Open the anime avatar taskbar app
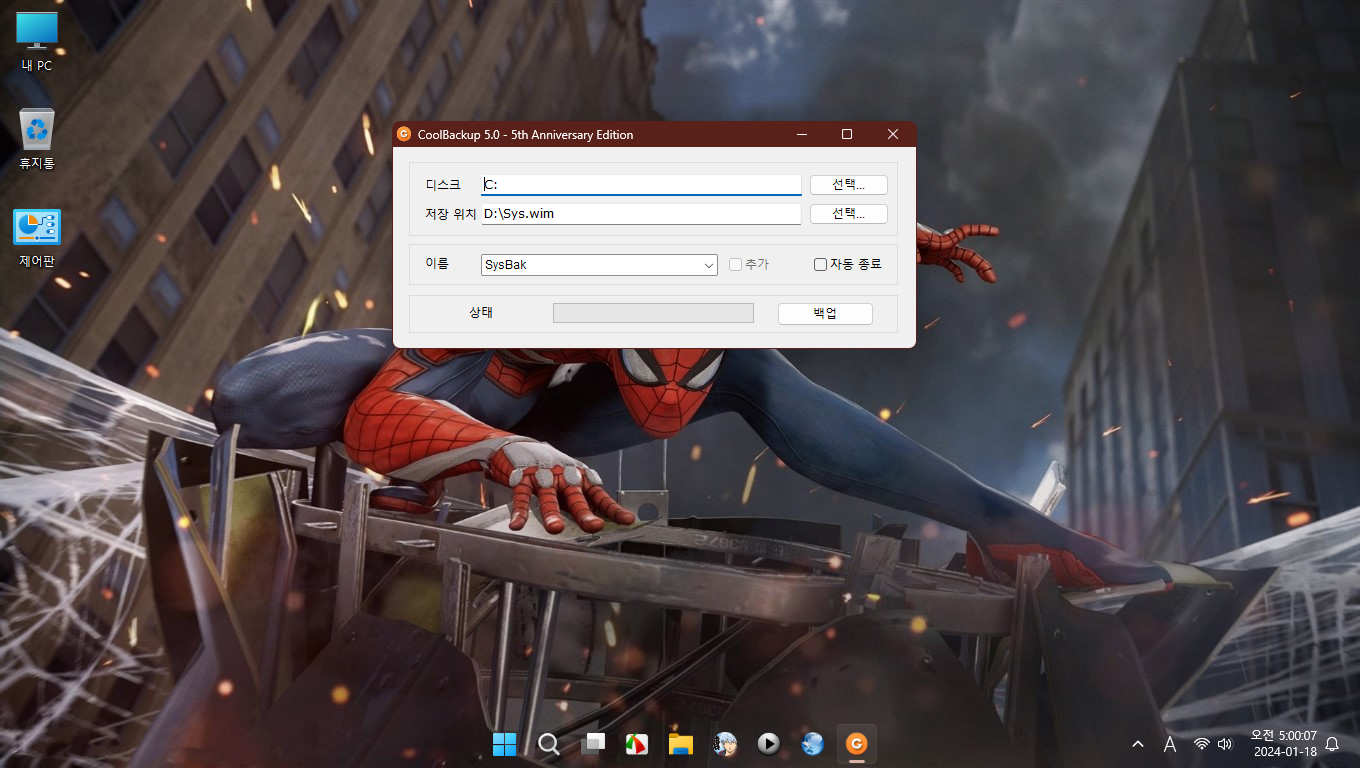This screenshot has height=768, width=1360. click(725, 744)
